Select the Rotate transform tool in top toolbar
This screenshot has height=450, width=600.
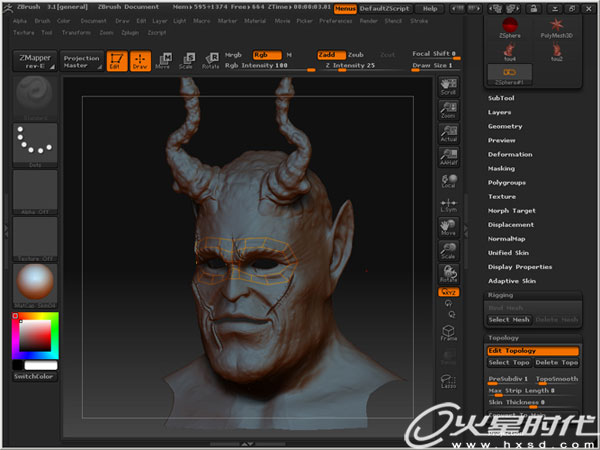[211, 61]
